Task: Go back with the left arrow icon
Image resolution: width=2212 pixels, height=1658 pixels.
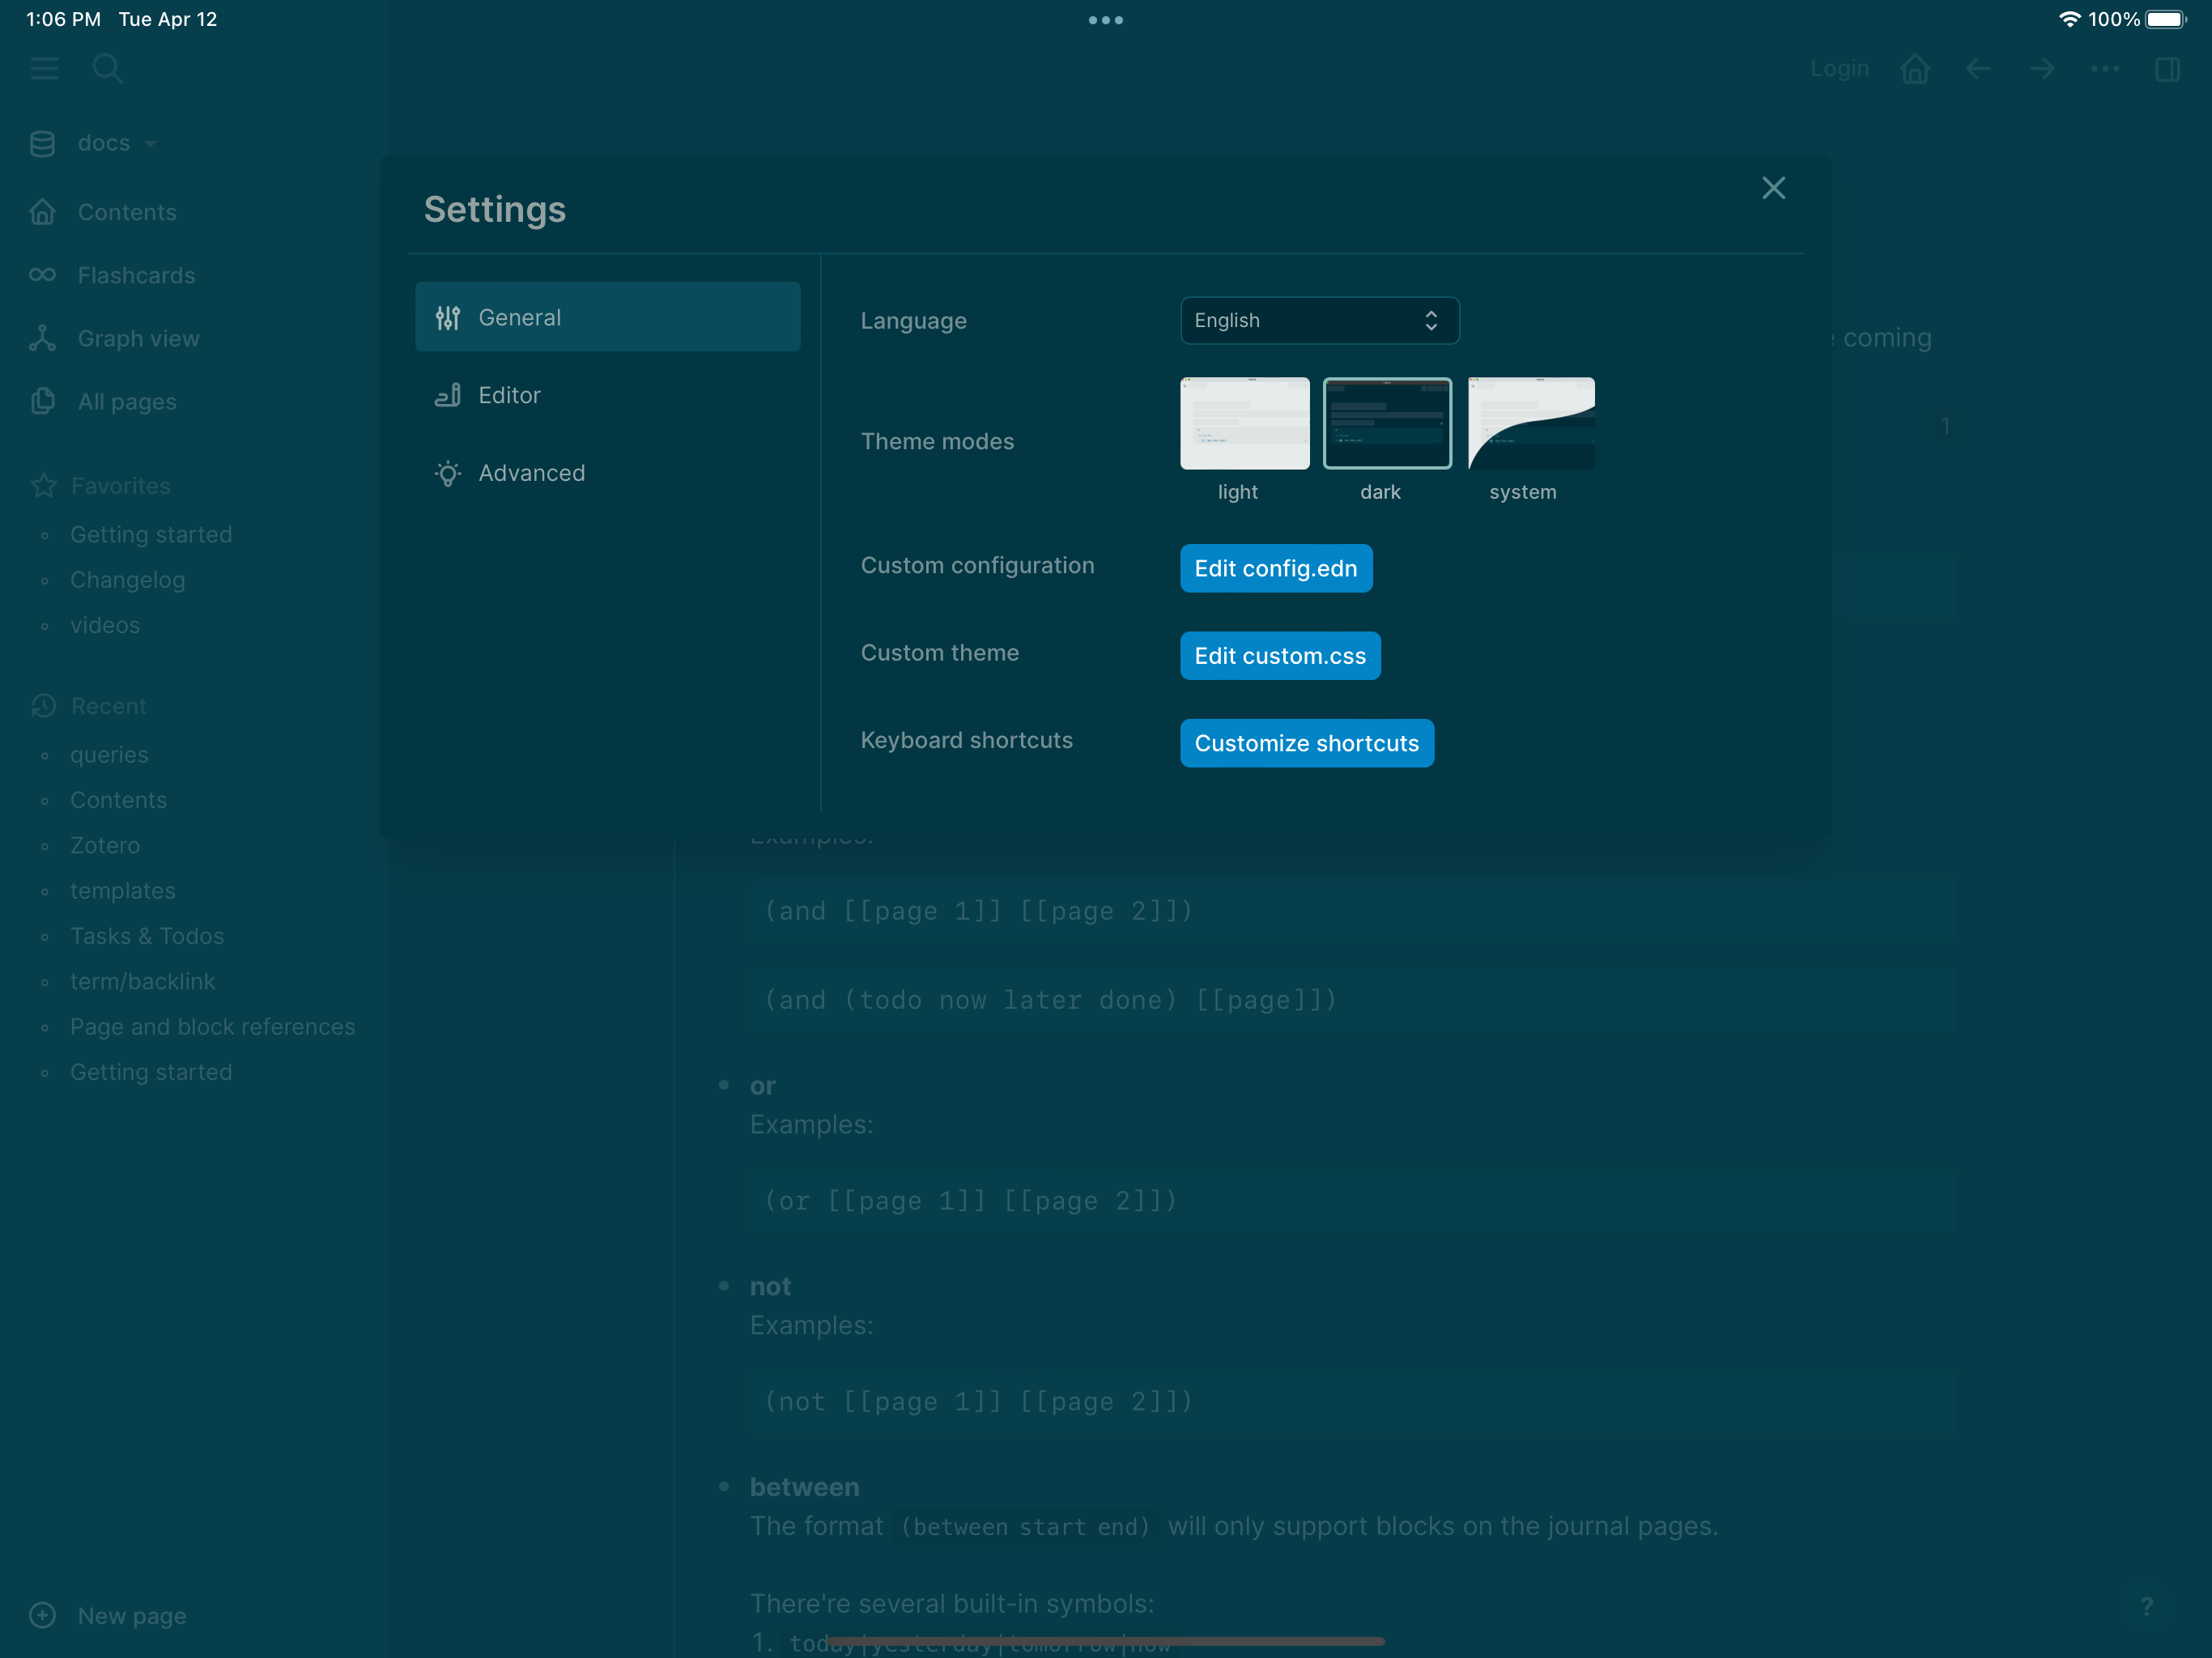Action: point(1978,69)
